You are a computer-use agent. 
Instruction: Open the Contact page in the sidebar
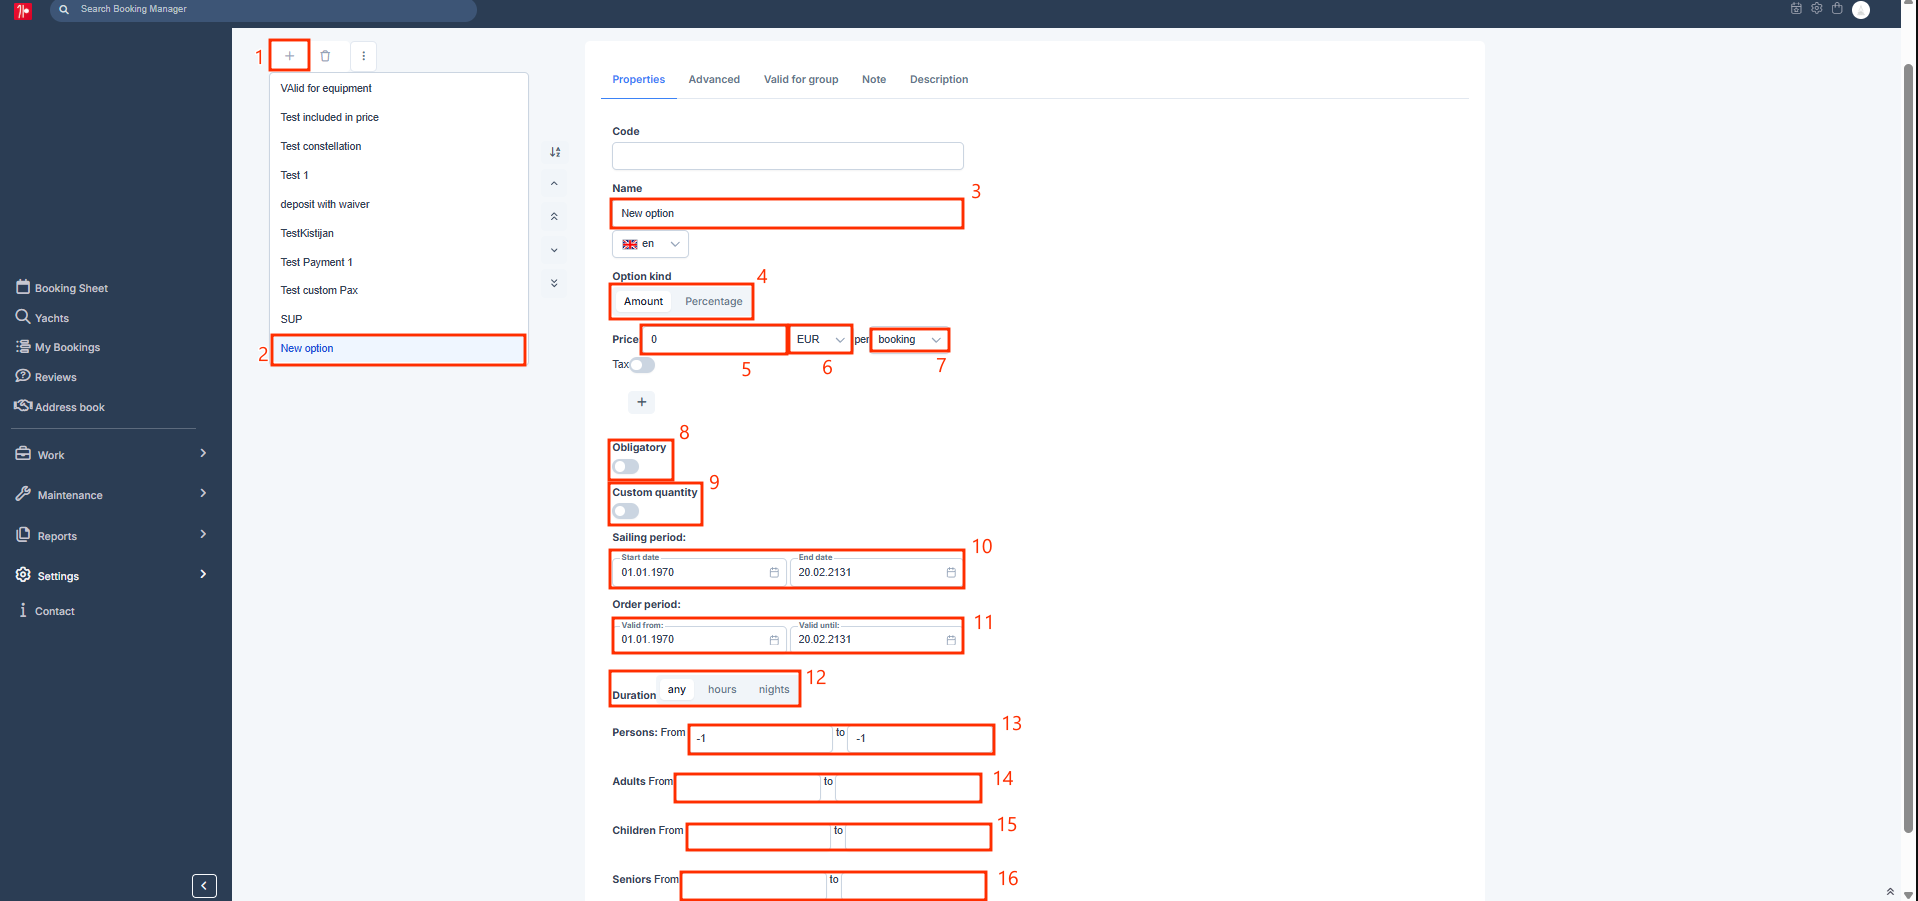point(46,611)
